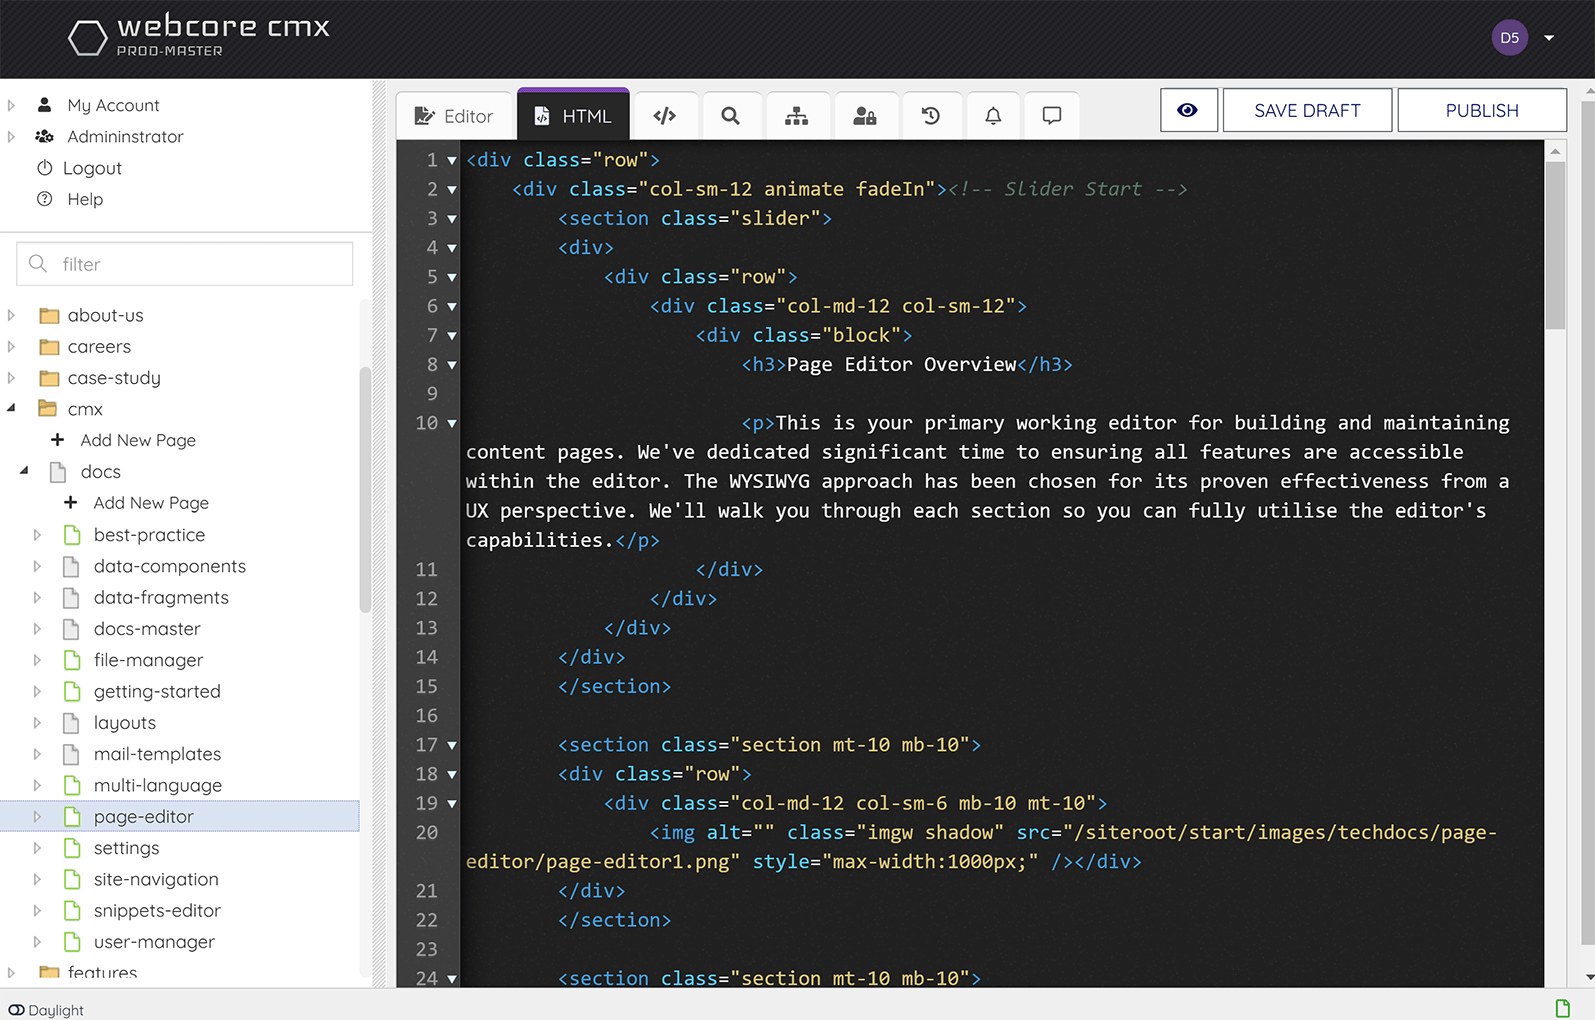Focus the filter search field
The image size is (1595, 1020).
185,264
